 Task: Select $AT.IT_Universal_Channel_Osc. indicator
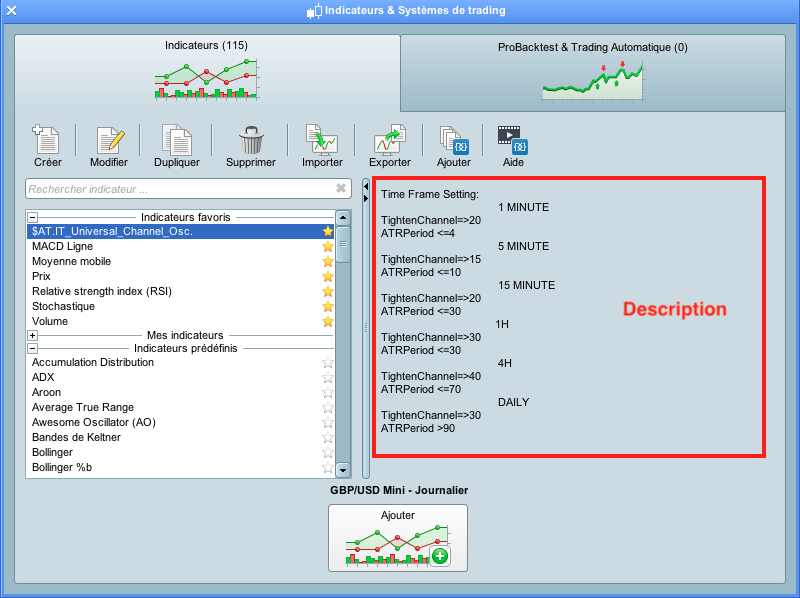click(x=181, y=231)
